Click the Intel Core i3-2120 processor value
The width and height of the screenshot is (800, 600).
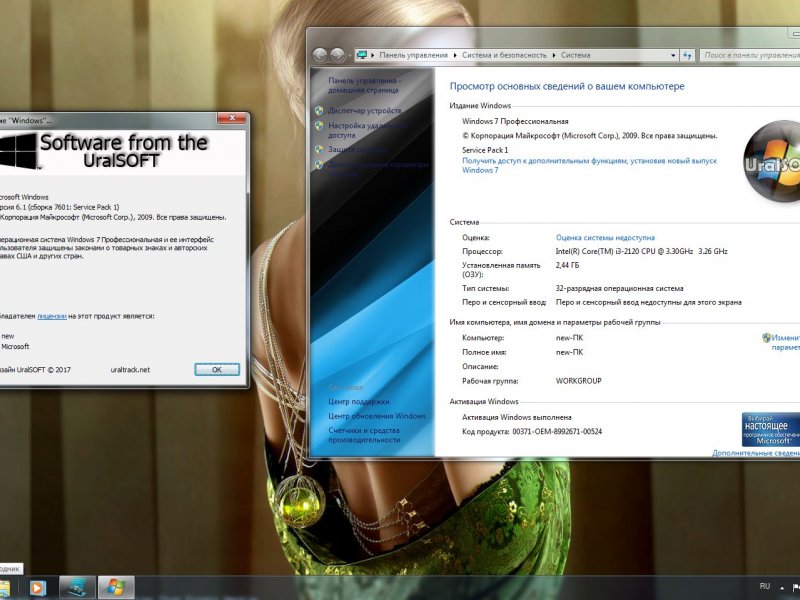(641, 251)
